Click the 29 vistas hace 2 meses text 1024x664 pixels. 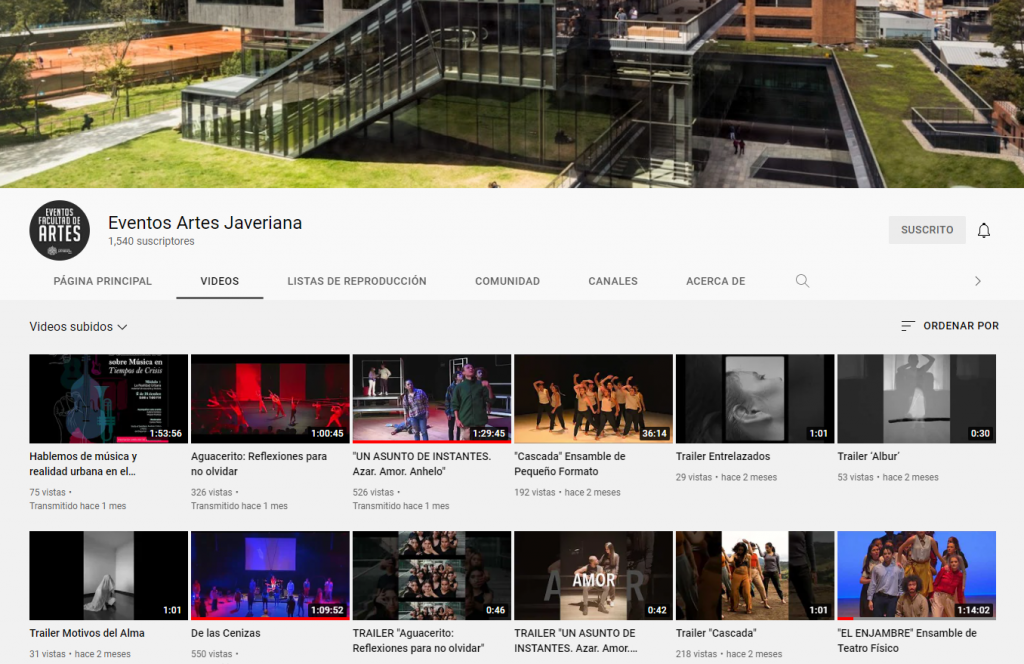pos(726,477)
